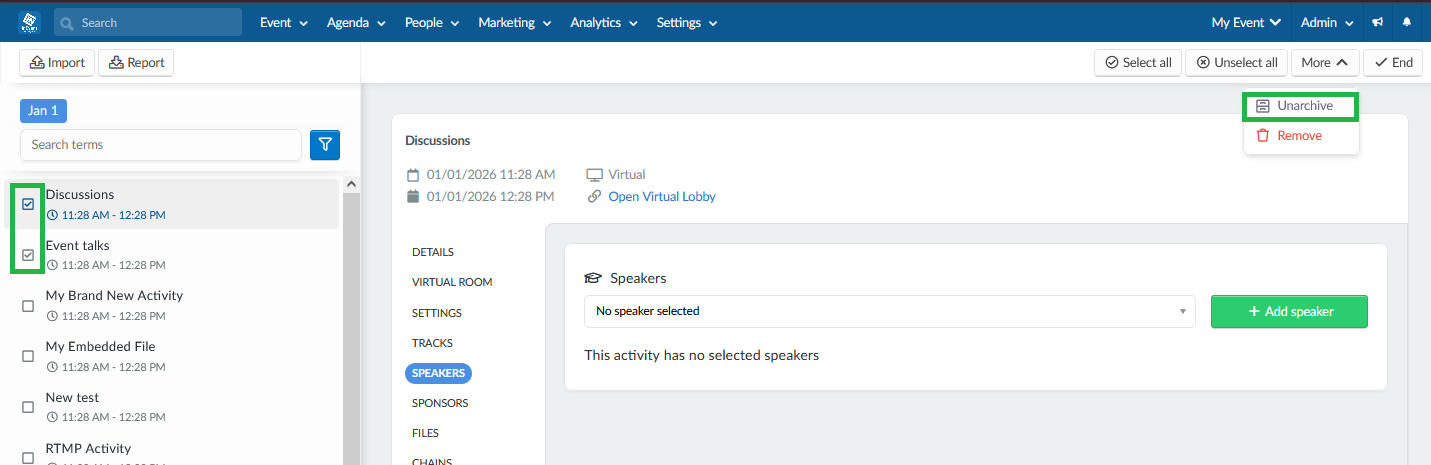The image size is (1431, 465).
Task: Expand the My Event selector
Action: (1246, 22)
